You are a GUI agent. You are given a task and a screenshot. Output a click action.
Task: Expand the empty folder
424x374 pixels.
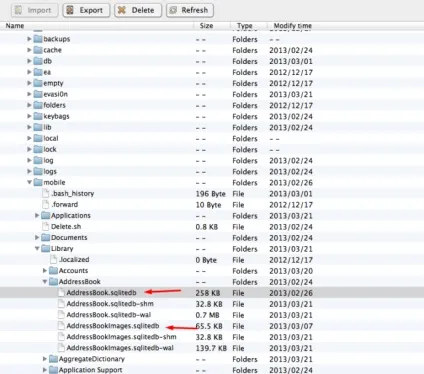(x=29, y=83)
